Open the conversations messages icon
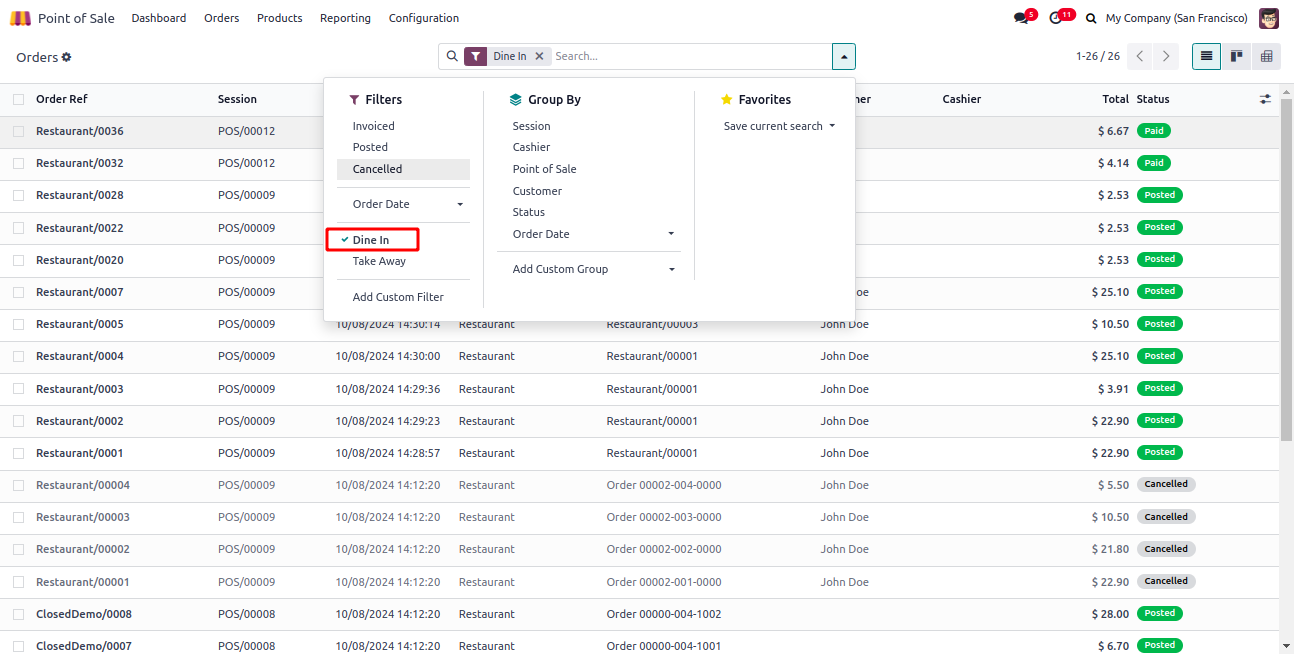This screenshot has width=1294, height=654. [x=1021, y=18]
